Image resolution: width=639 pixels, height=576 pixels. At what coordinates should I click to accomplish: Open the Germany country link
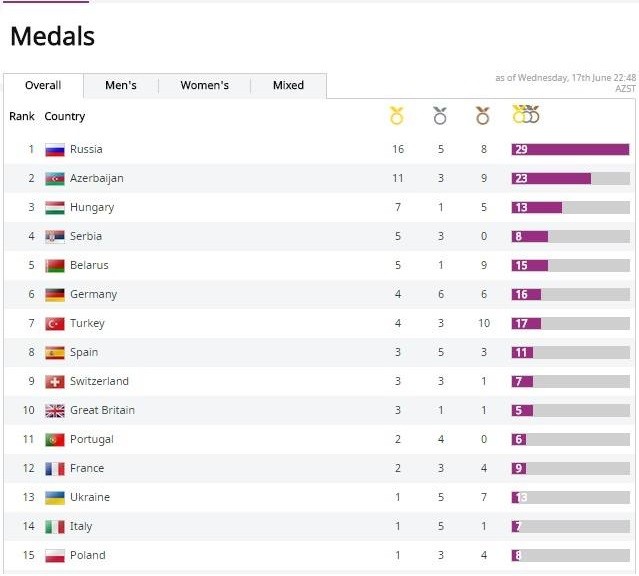pyautogui.click(x=93, y=295)
